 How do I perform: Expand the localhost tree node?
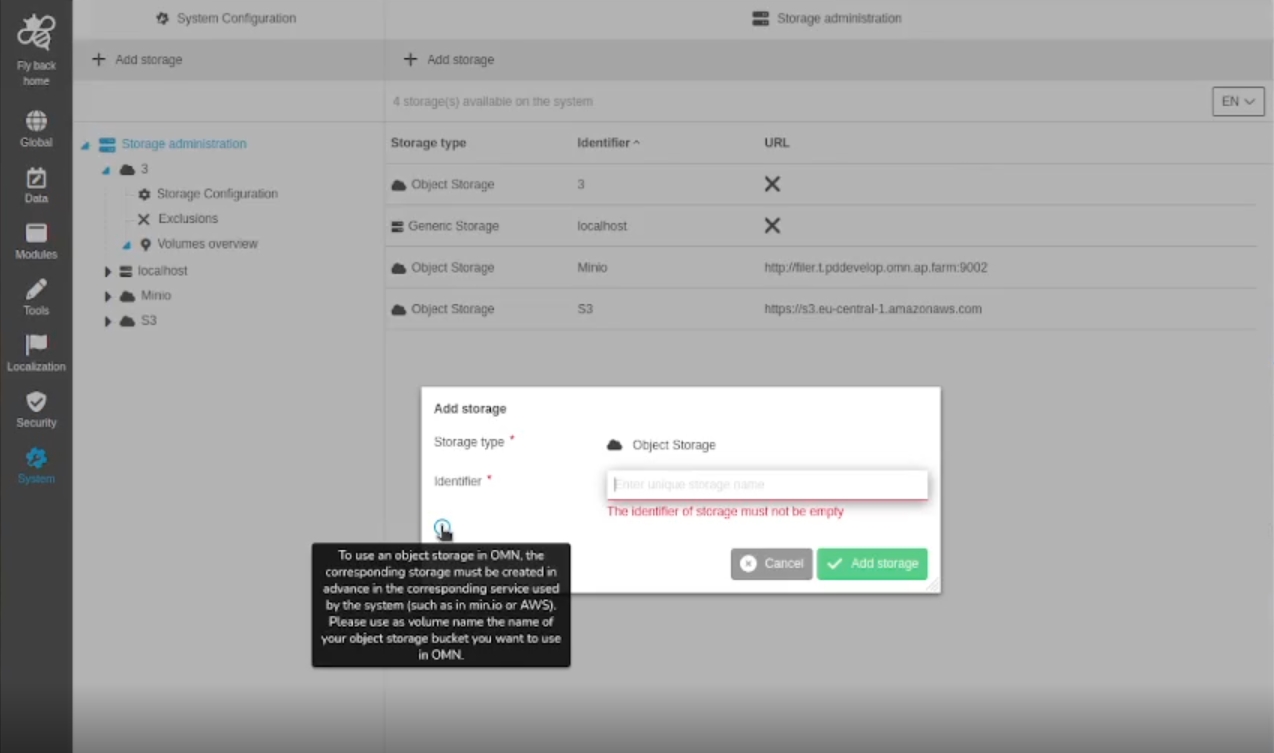(108, 271)
